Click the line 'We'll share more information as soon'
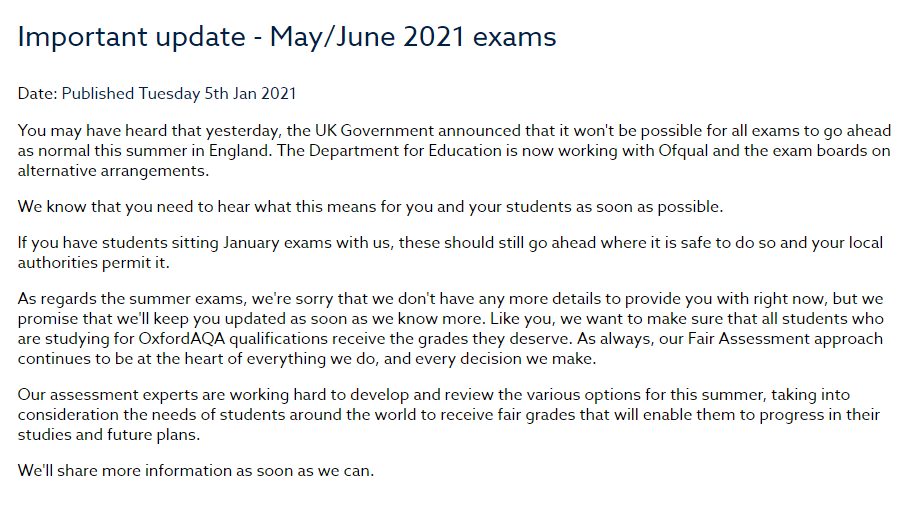Screen dimensions: 912x516 point(195,471)
